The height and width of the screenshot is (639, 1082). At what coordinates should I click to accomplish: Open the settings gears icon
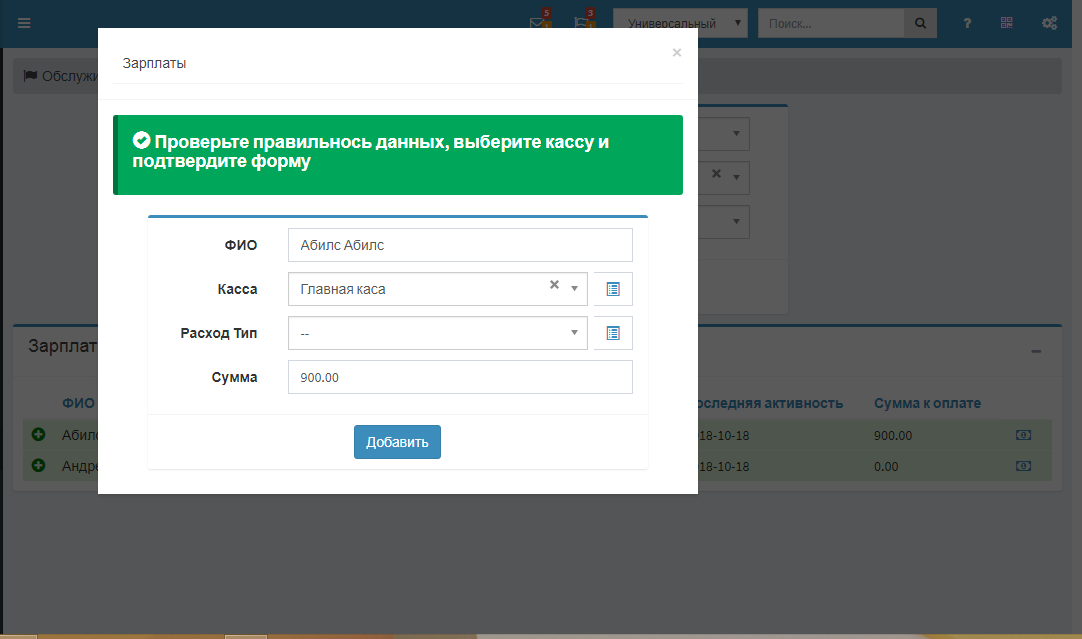click(x=1049, y=23)
